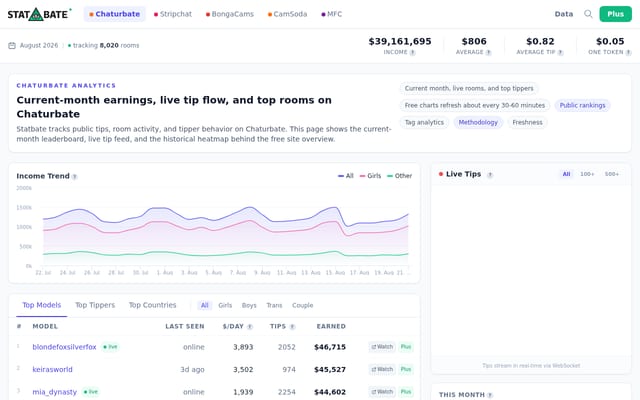Click Watch in the $46,715 row
This screenshot has height=400, width=640.
(x=382, y=347)
